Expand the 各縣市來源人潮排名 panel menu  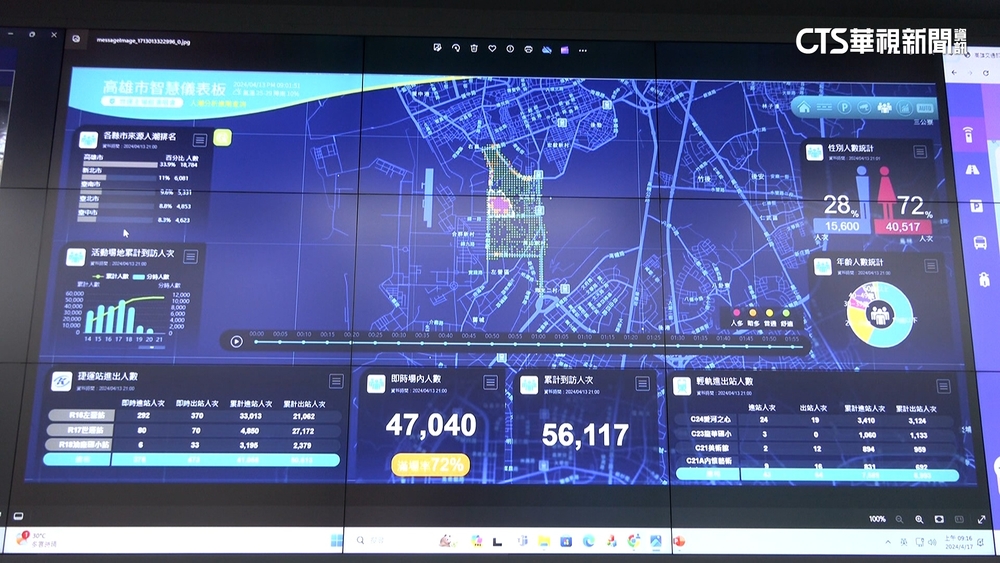tap(201, 140)
